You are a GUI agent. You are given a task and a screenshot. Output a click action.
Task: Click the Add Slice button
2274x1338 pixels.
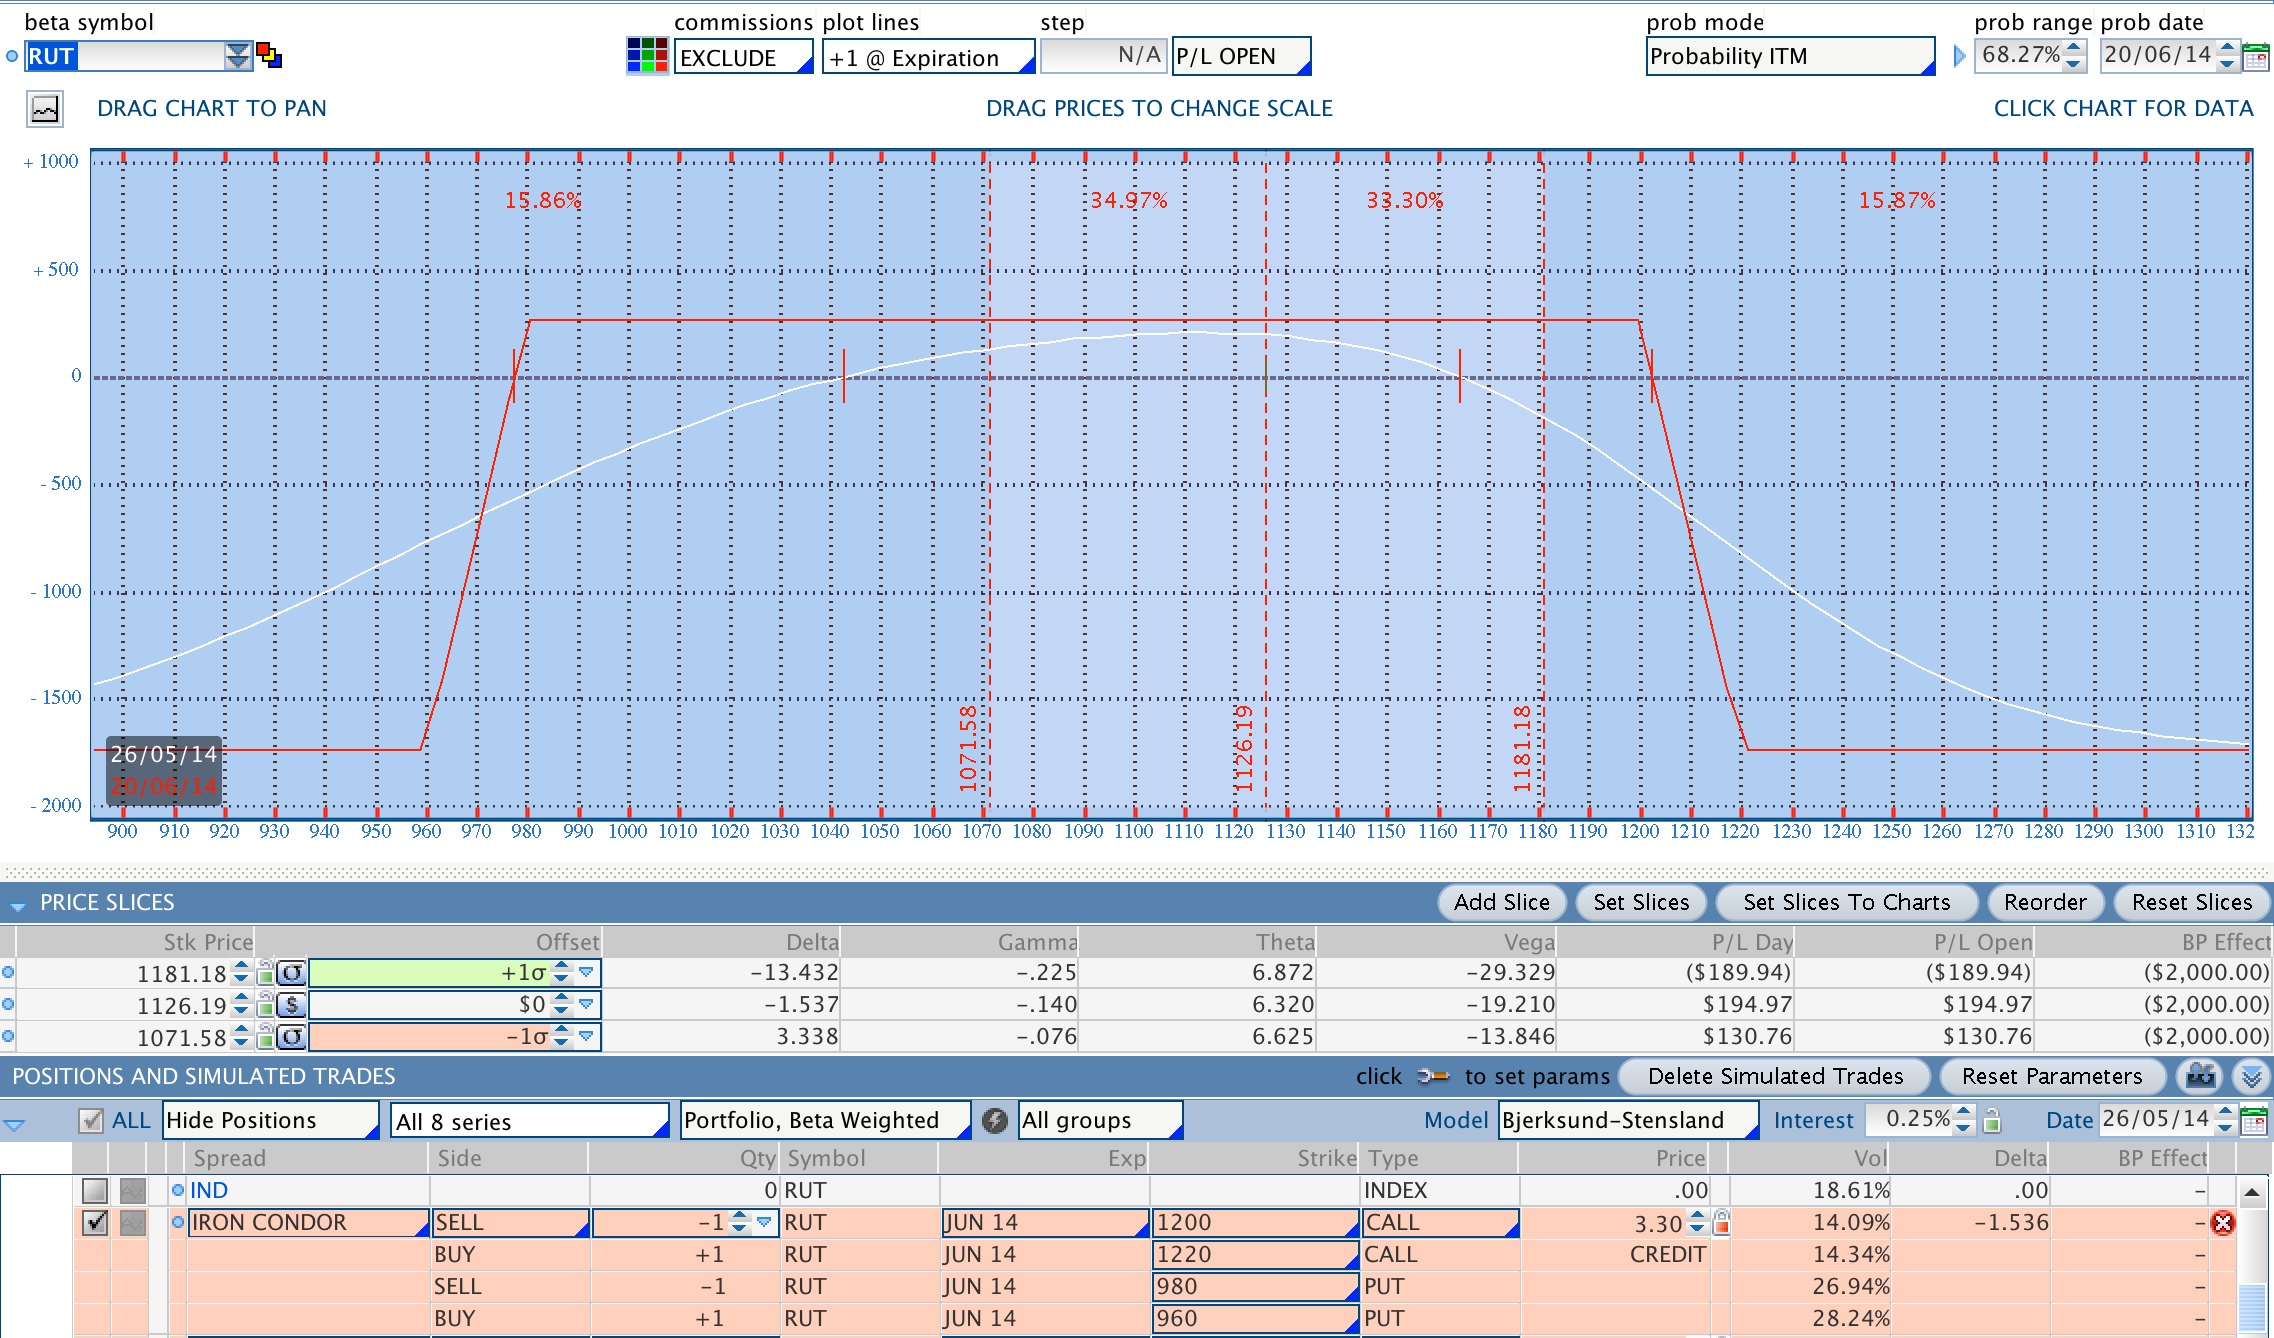tap(1501, 903)
